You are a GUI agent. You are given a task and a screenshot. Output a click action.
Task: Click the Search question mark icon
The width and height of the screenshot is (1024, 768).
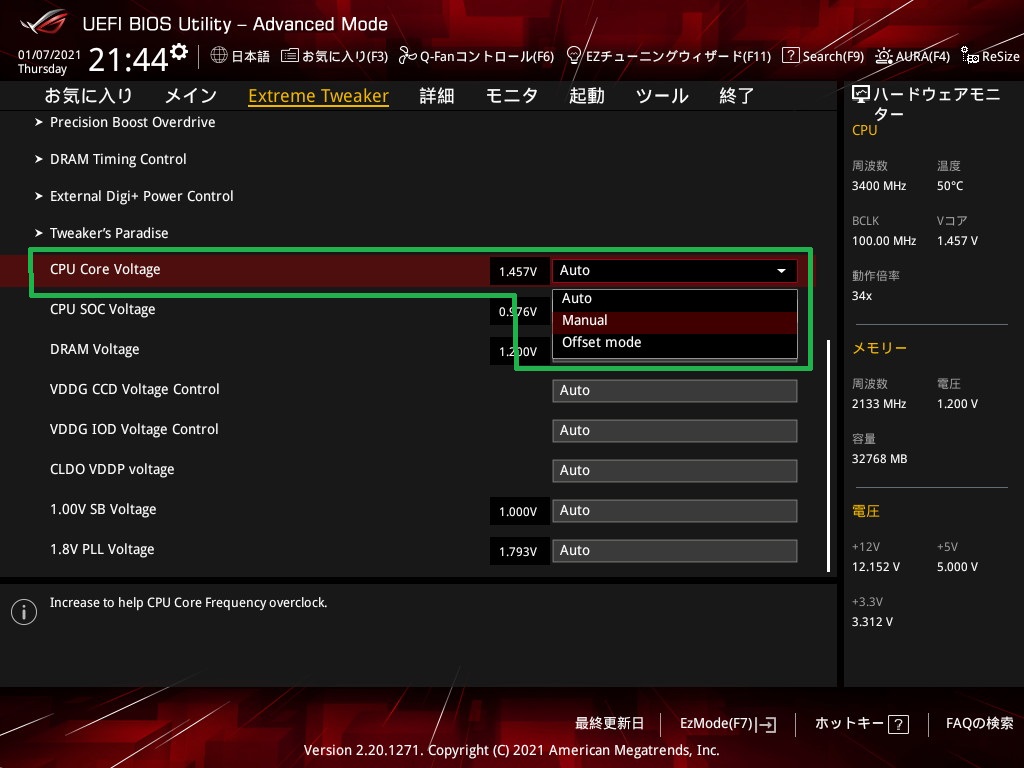790,56
